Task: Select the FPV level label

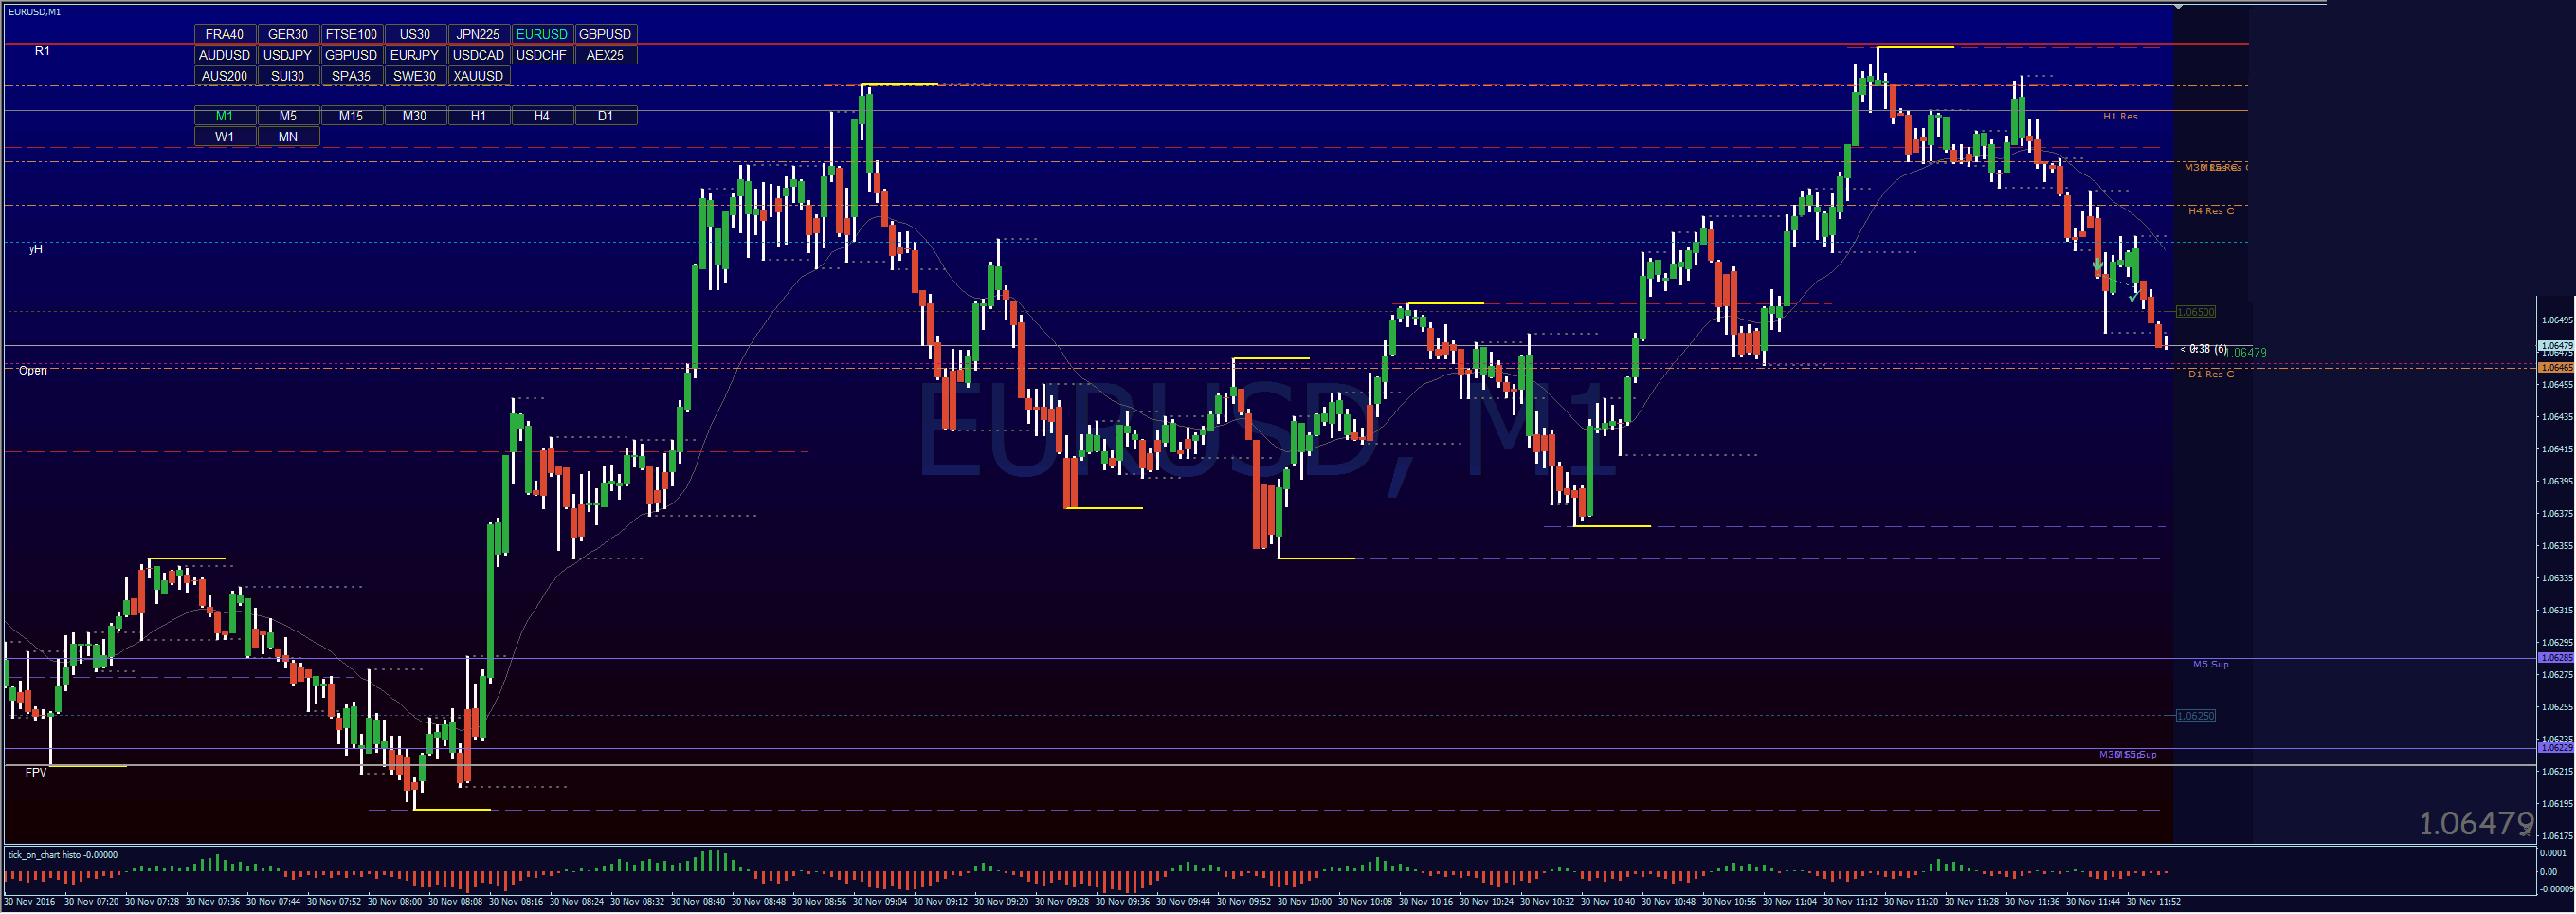Action: point(36,773)
